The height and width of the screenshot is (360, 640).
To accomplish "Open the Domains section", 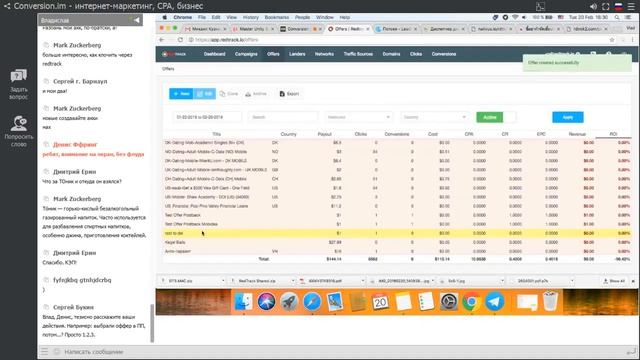I will point(391,54).
